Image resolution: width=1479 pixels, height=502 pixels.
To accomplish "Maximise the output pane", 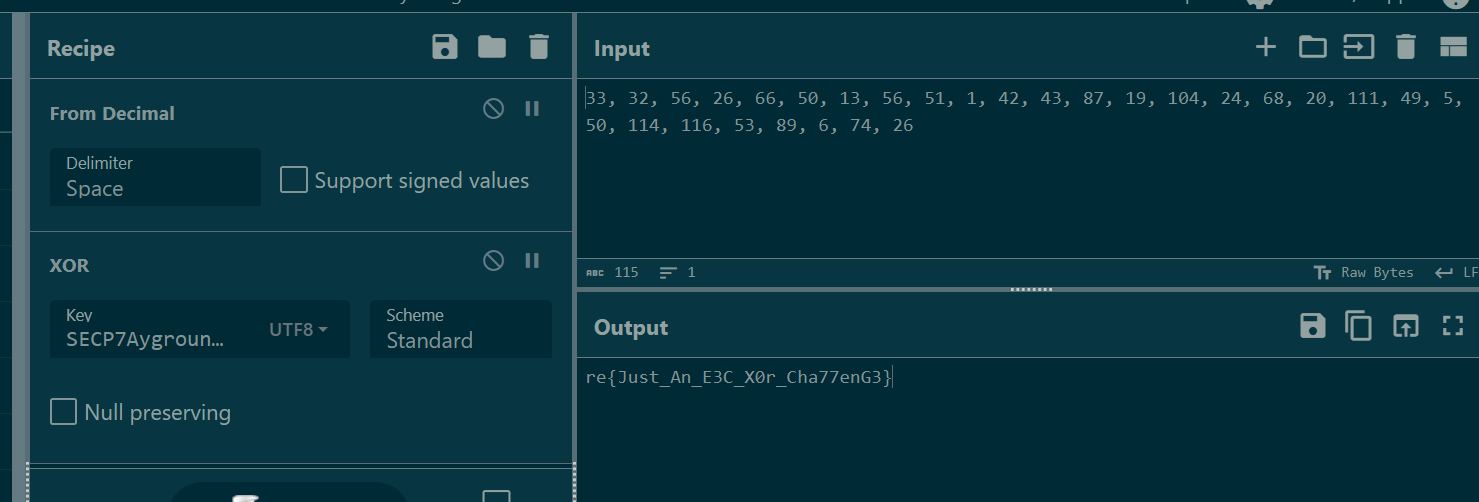I will pos(1453,326).
